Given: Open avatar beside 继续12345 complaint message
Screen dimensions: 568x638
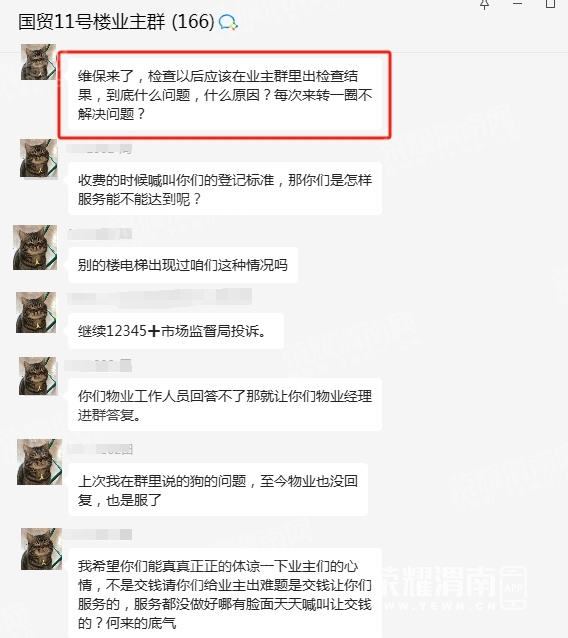Looking at the screenshot, I should pyautogui.click(x=36, y=312).
